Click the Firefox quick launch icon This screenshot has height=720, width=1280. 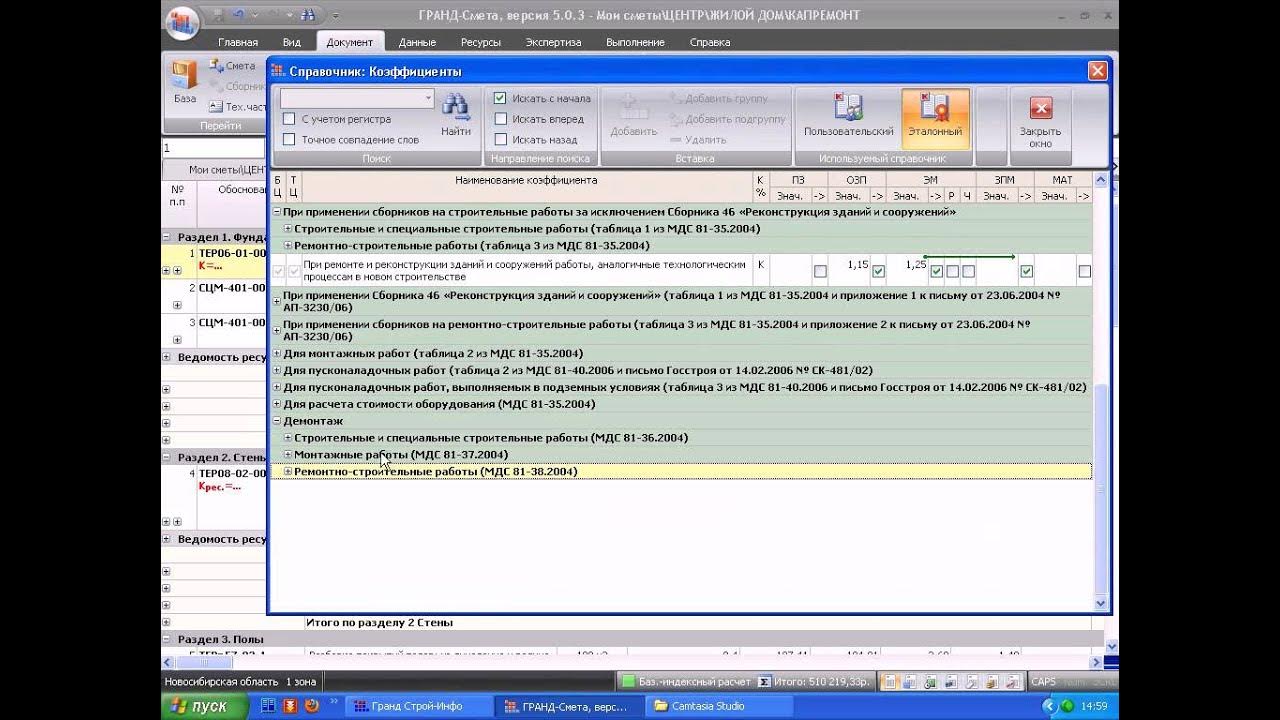click(x=311, y=705)
